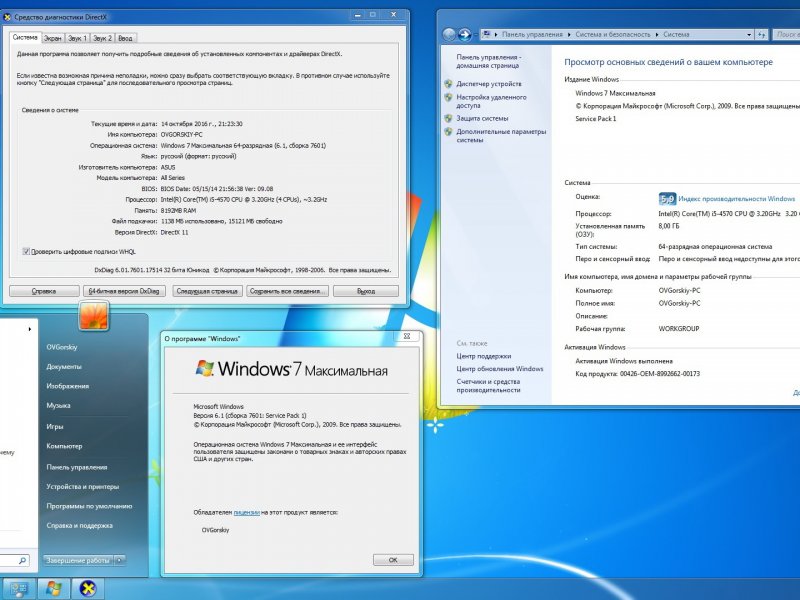Viewport: 800px width, 600px height.
Task: Click the 'Service Pack 1' text in System window
Action: coord(596,118)
